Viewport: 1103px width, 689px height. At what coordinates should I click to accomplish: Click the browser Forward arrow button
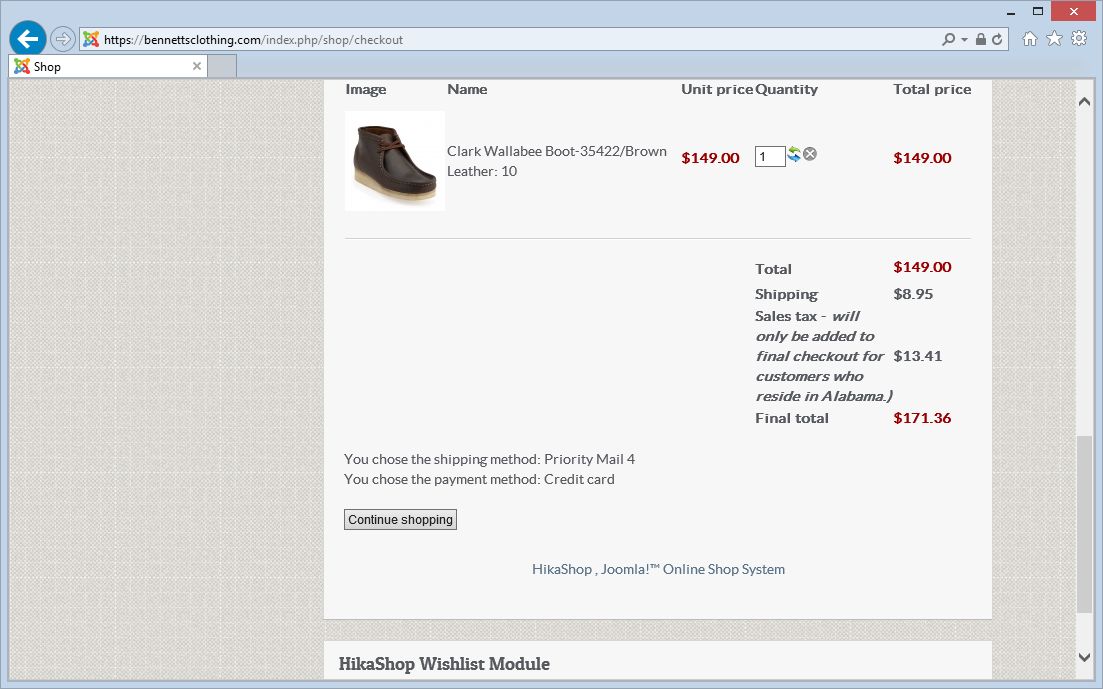coord(63,39)
